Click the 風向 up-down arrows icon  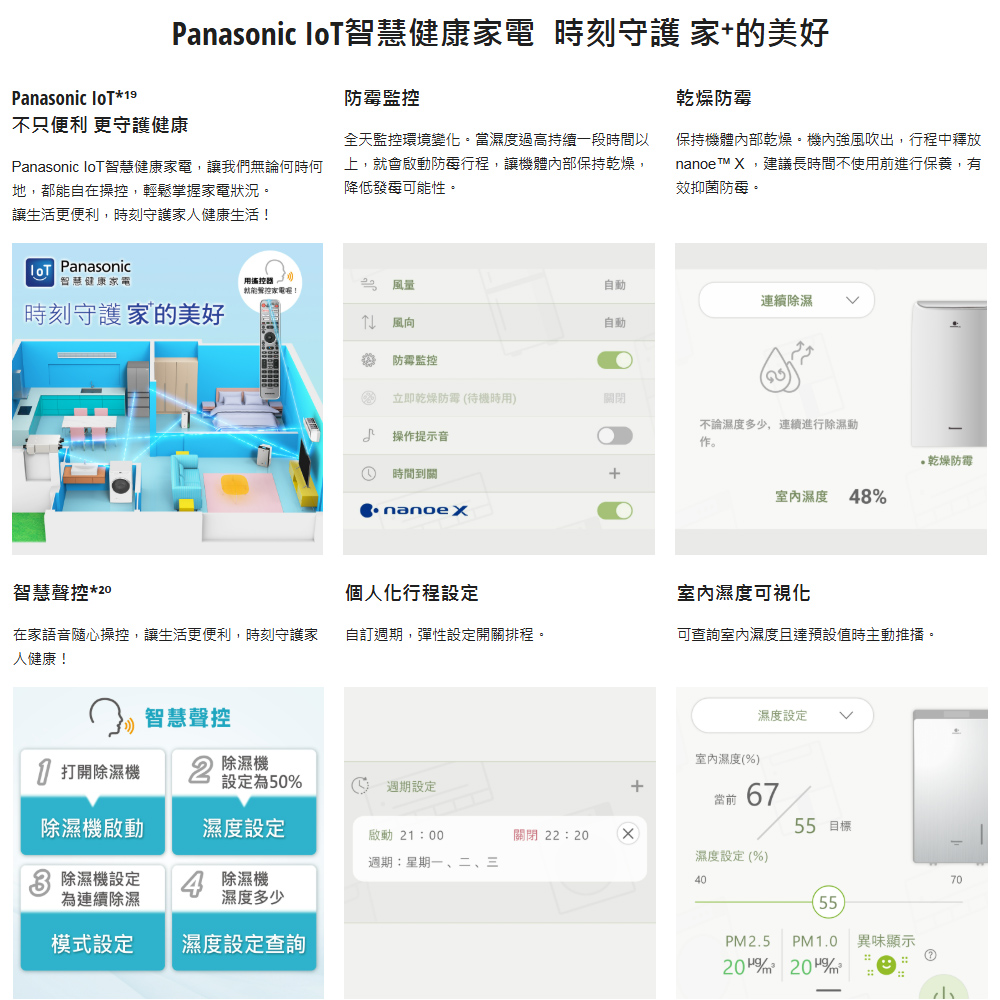pos(369,322)
